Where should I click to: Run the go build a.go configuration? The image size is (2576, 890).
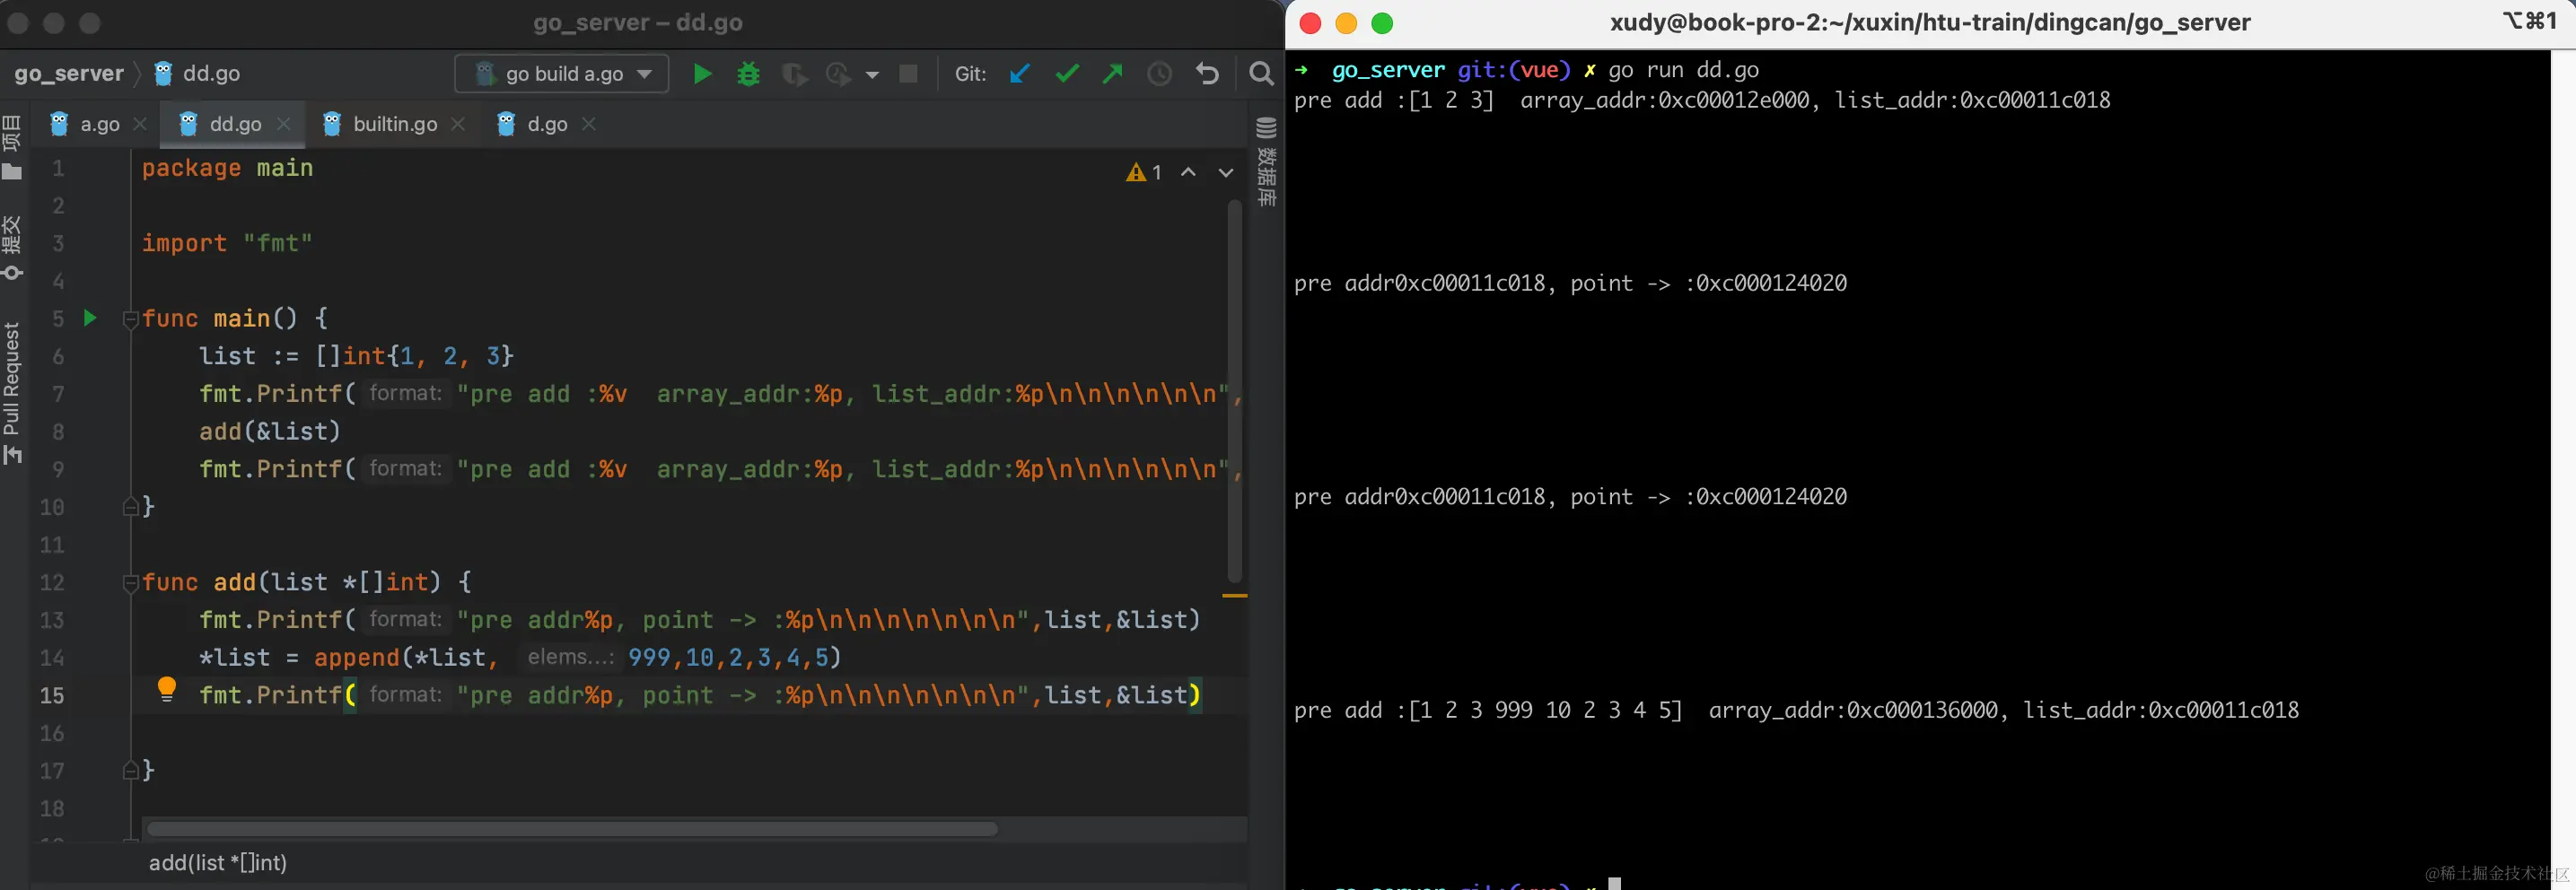[702, 74]
